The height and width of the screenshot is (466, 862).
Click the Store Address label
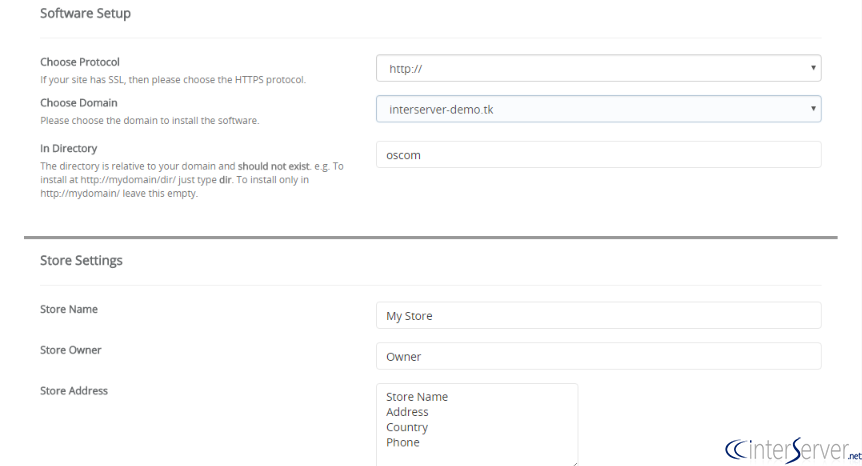74,391
